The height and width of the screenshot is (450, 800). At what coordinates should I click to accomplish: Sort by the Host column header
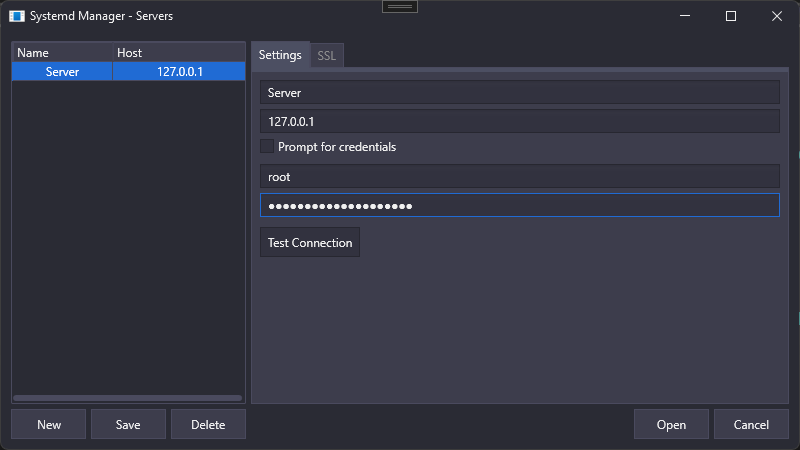click(x=179, y=53)
